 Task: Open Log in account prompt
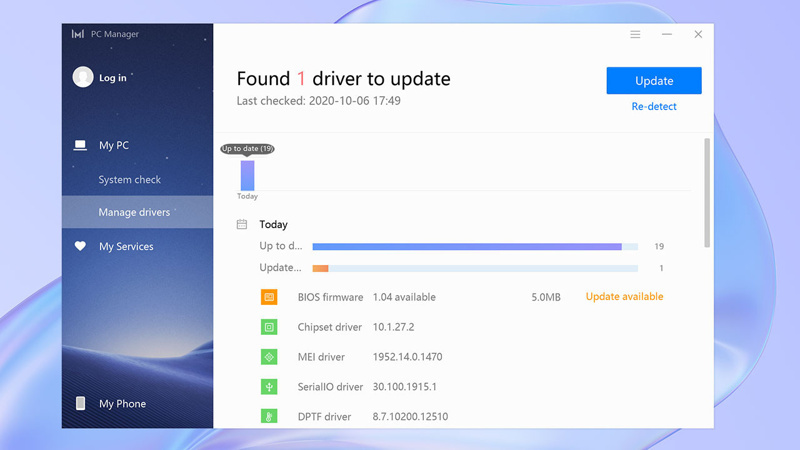coord(112,78)
